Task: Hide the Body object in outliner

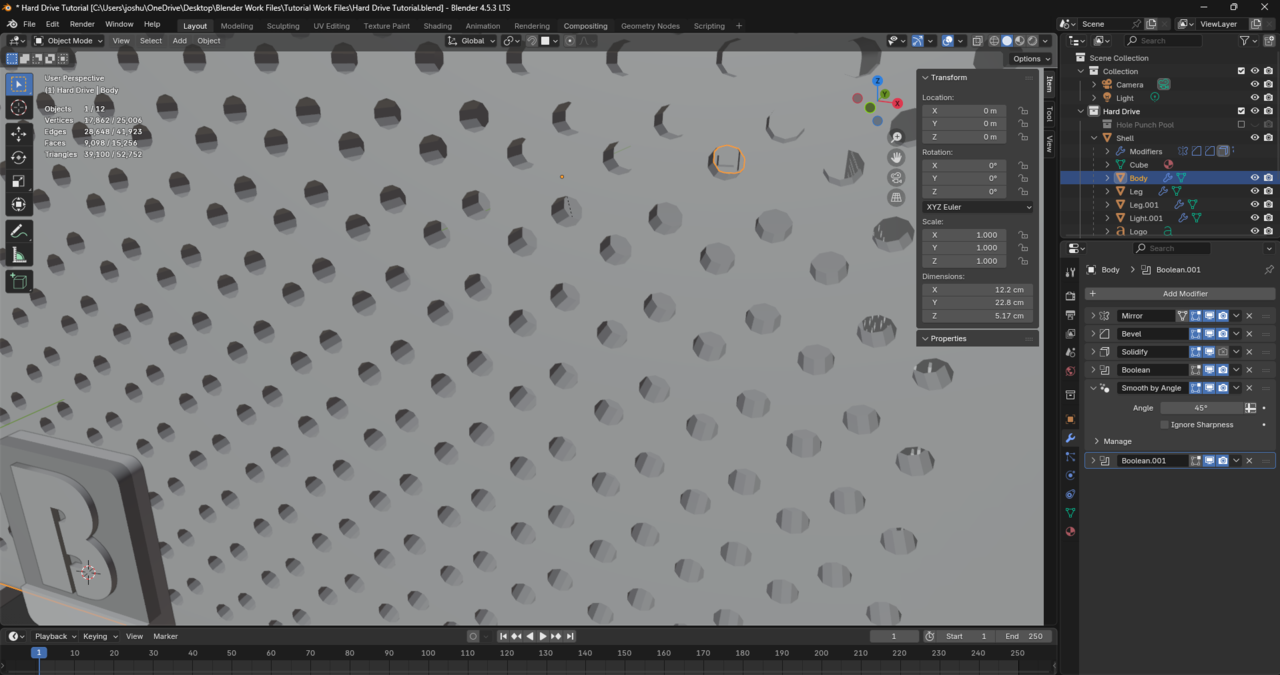Action: (1254, 178)
